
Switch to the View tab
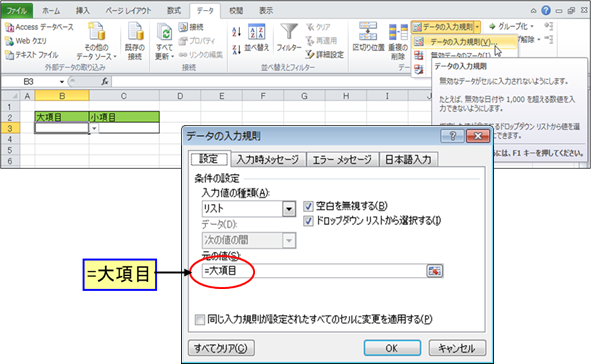point(266,11)
